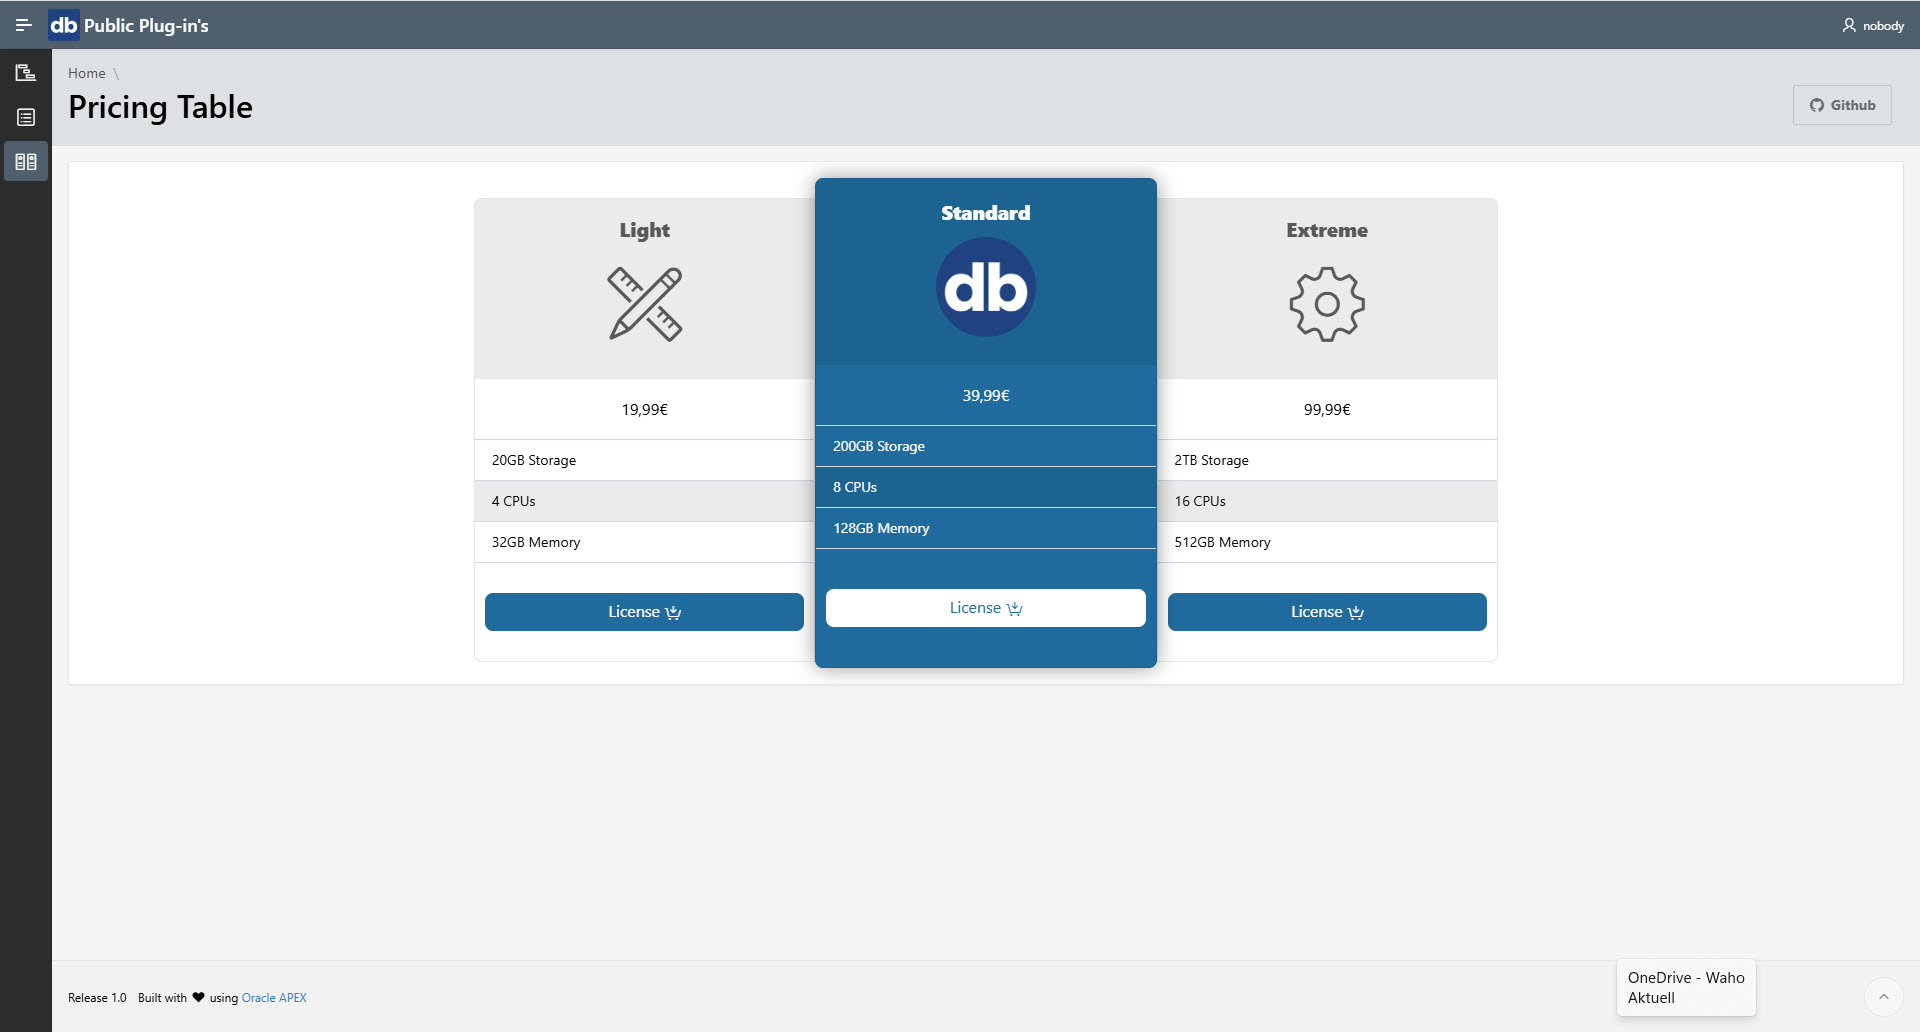Click the Public Plug-in's app title
This screenshot has width=1920, height=1032.
pos(146,26)
